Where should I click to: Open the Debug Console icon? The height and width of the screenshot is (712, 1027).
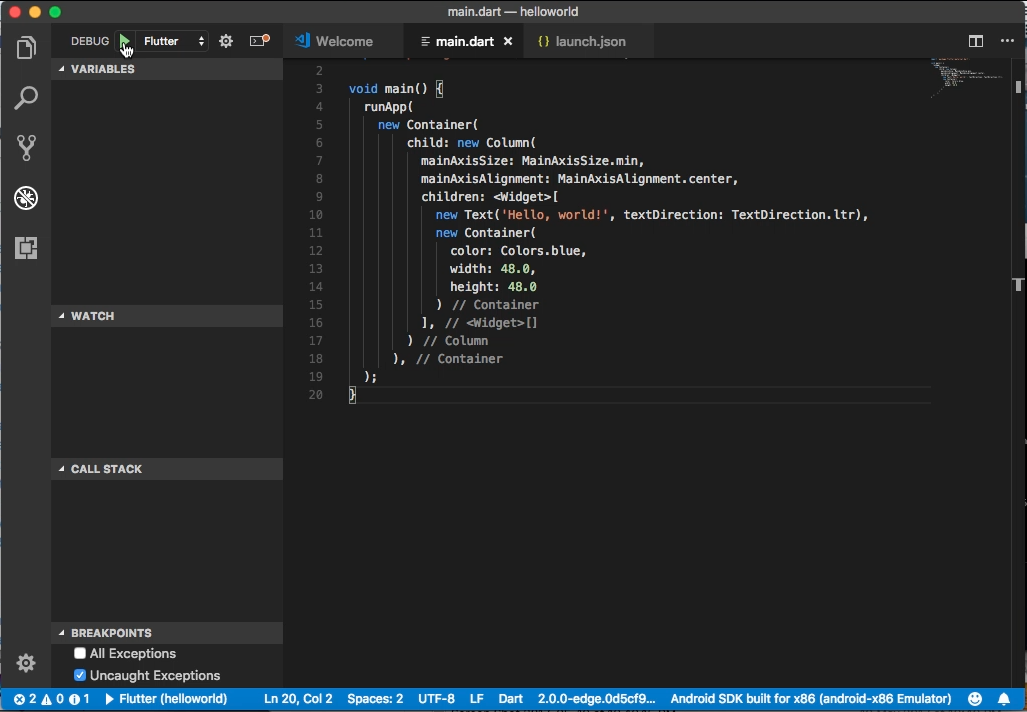pos(259,41)
